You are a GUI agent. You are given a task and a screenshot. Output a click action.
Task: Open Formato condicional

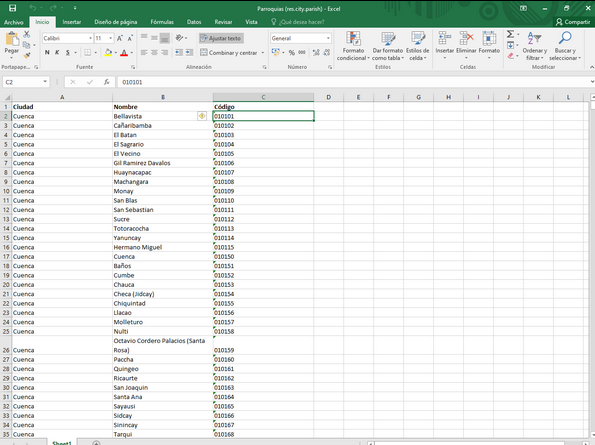click(353, 46)
